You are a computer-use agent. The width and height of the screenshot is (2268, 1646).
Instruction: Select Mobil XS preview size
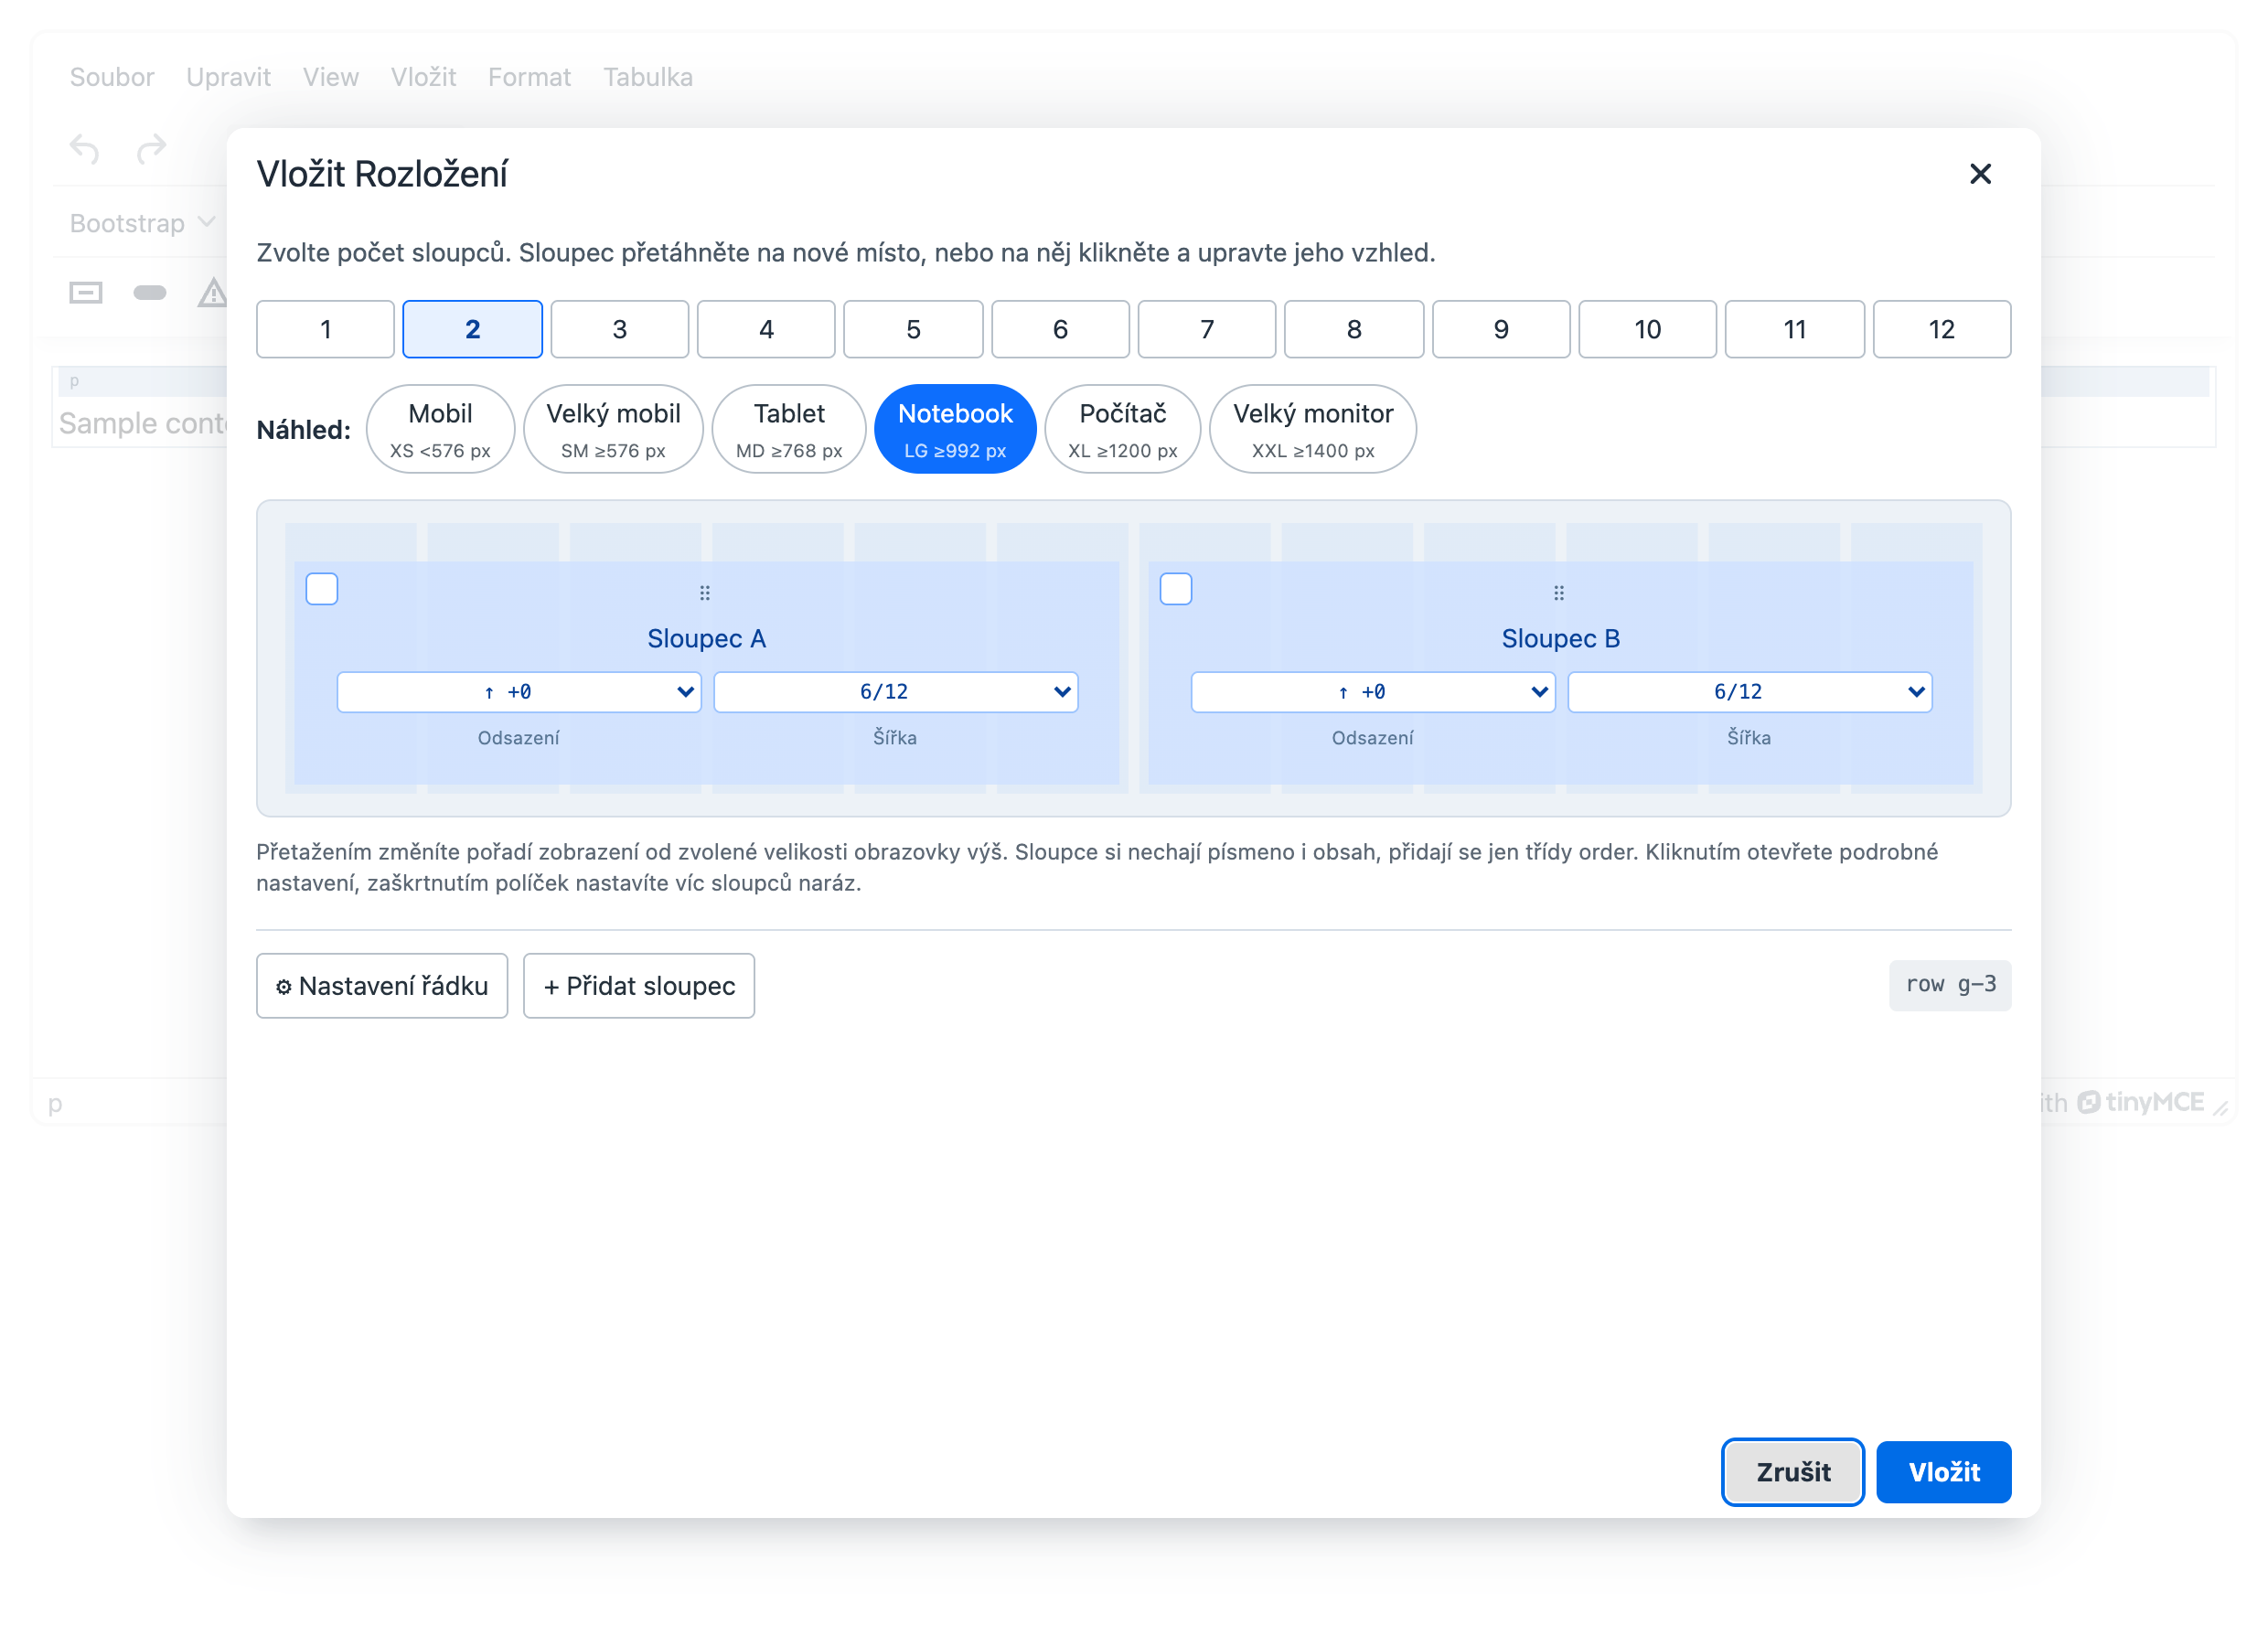point(440,429)
